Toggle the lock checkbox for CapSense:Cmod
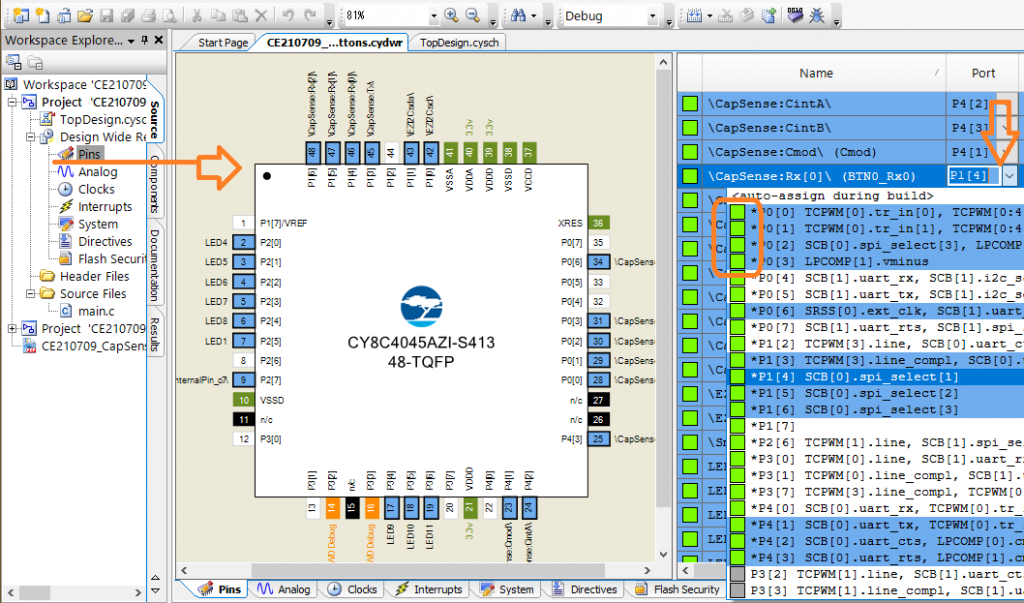The height and width of the screenshot is (603, 1024). (x=691, y=153)
